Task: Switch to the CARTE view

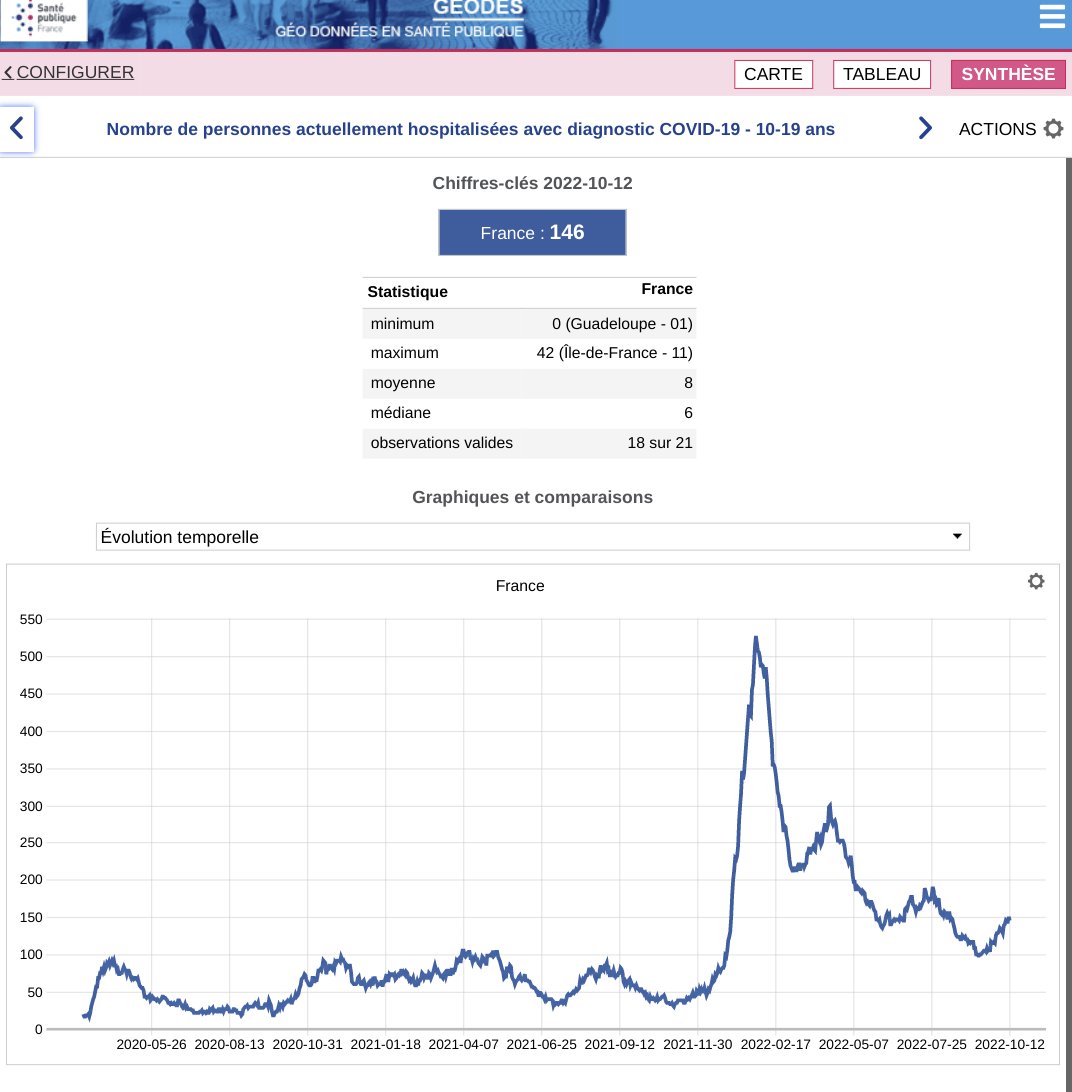Action: (x=773, y=74)
